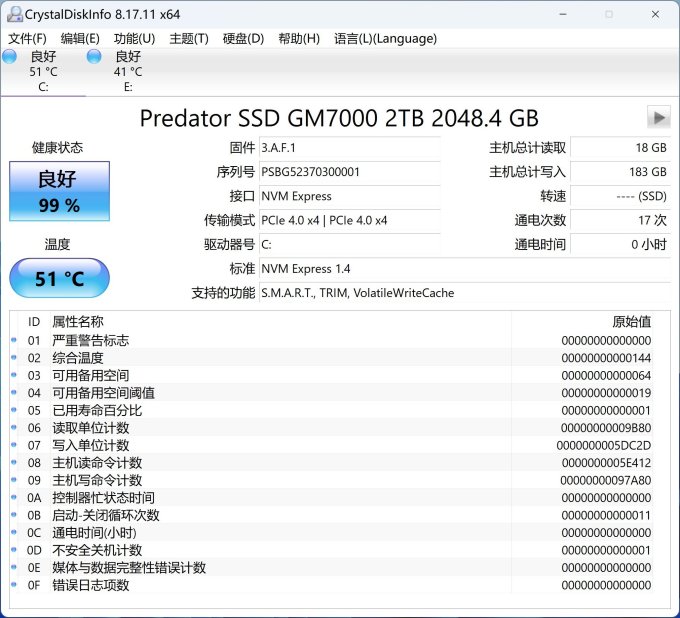Select row 06 读取单位计数
This screenshot has height=618, width=680.
(x=332, y=428)
